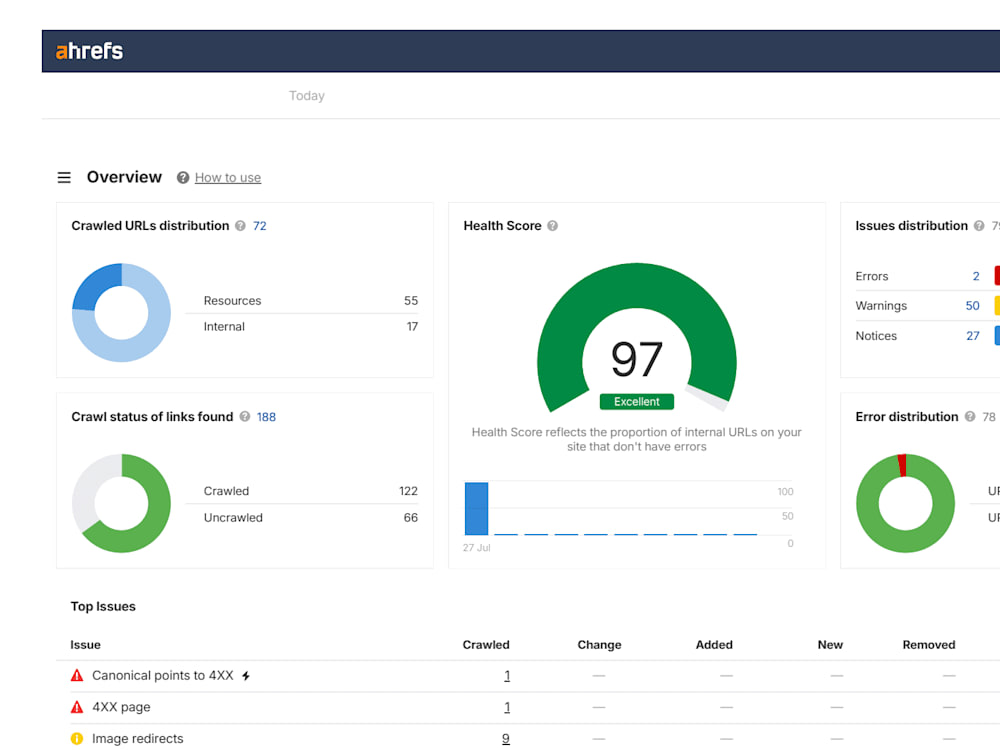
Task: Open crawled count 1 for 4XX page
Action: pos(507,707)
